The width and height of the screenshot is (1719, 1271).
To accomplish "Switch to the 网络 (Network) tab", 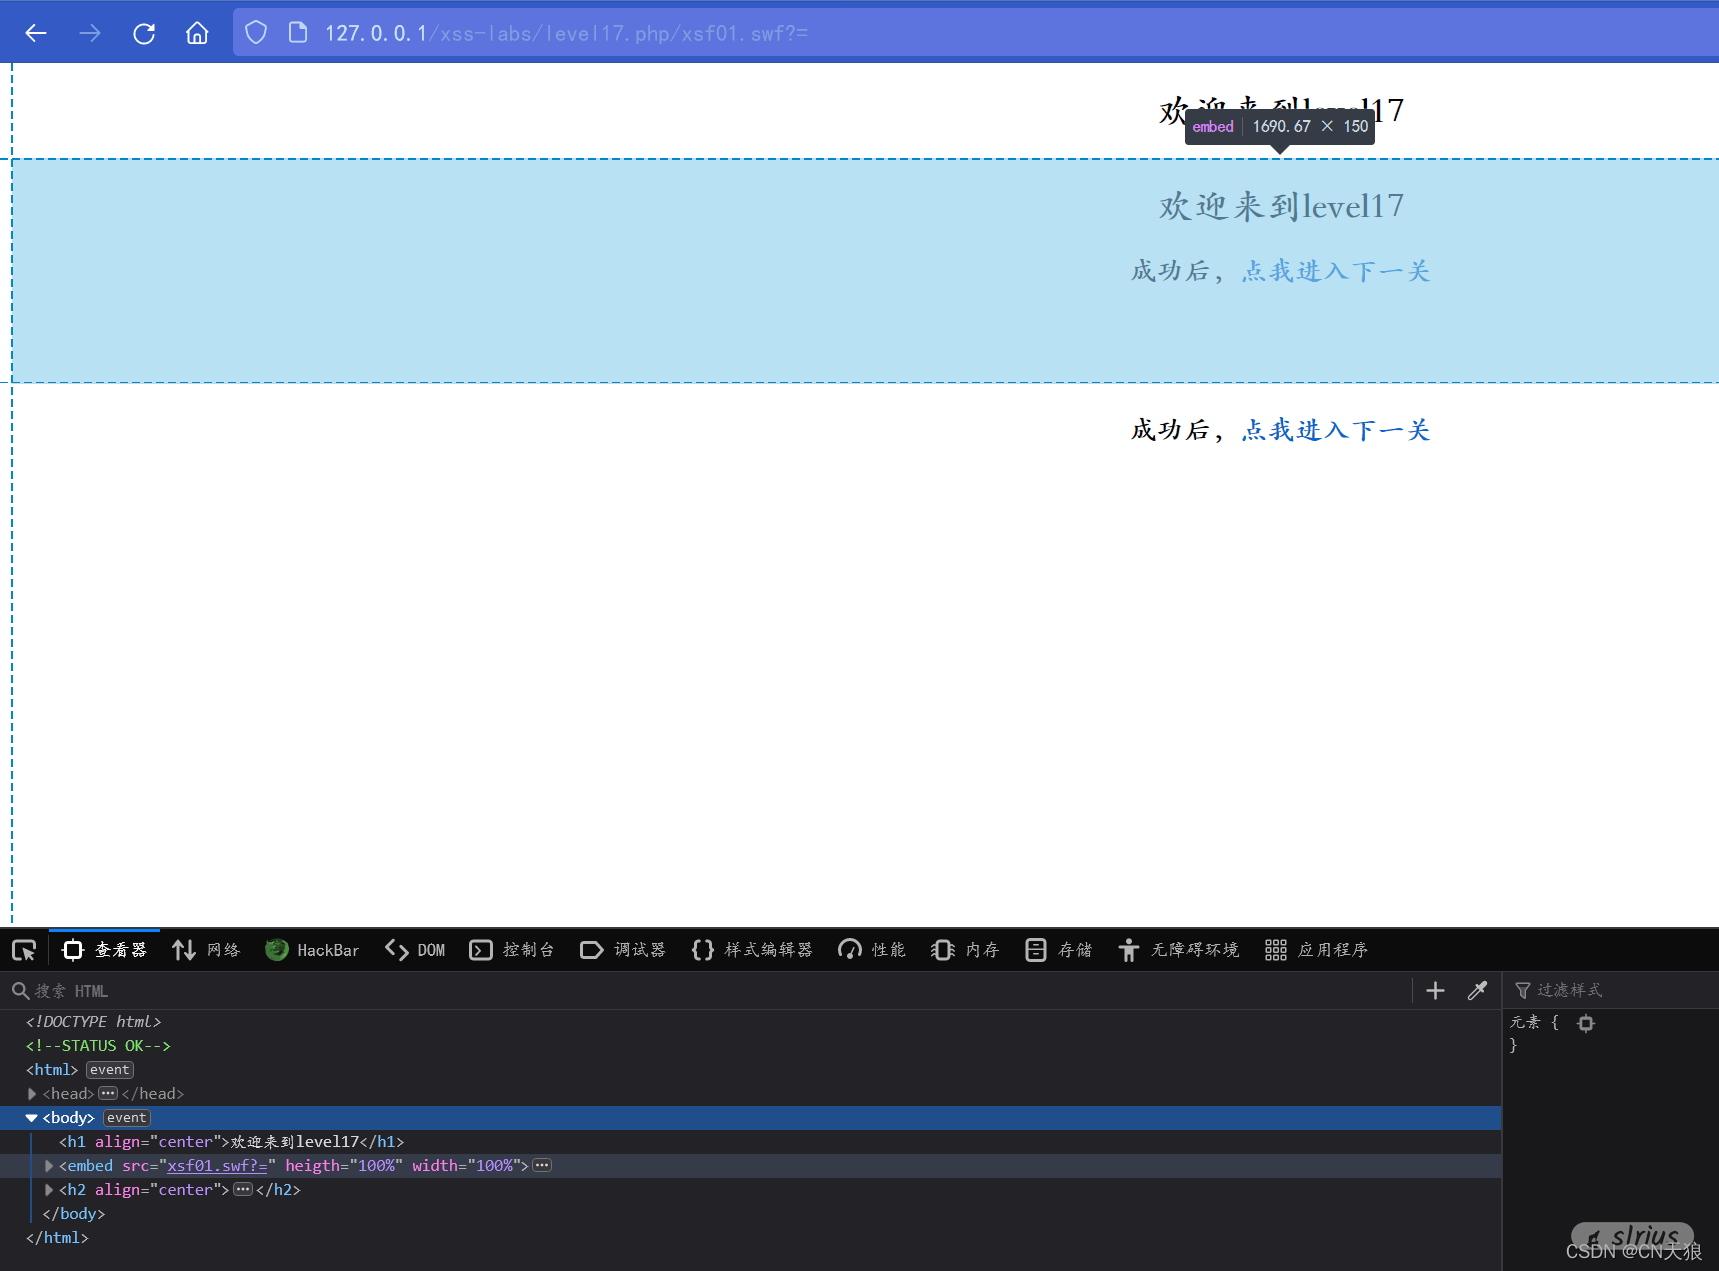I will [206, 950].
